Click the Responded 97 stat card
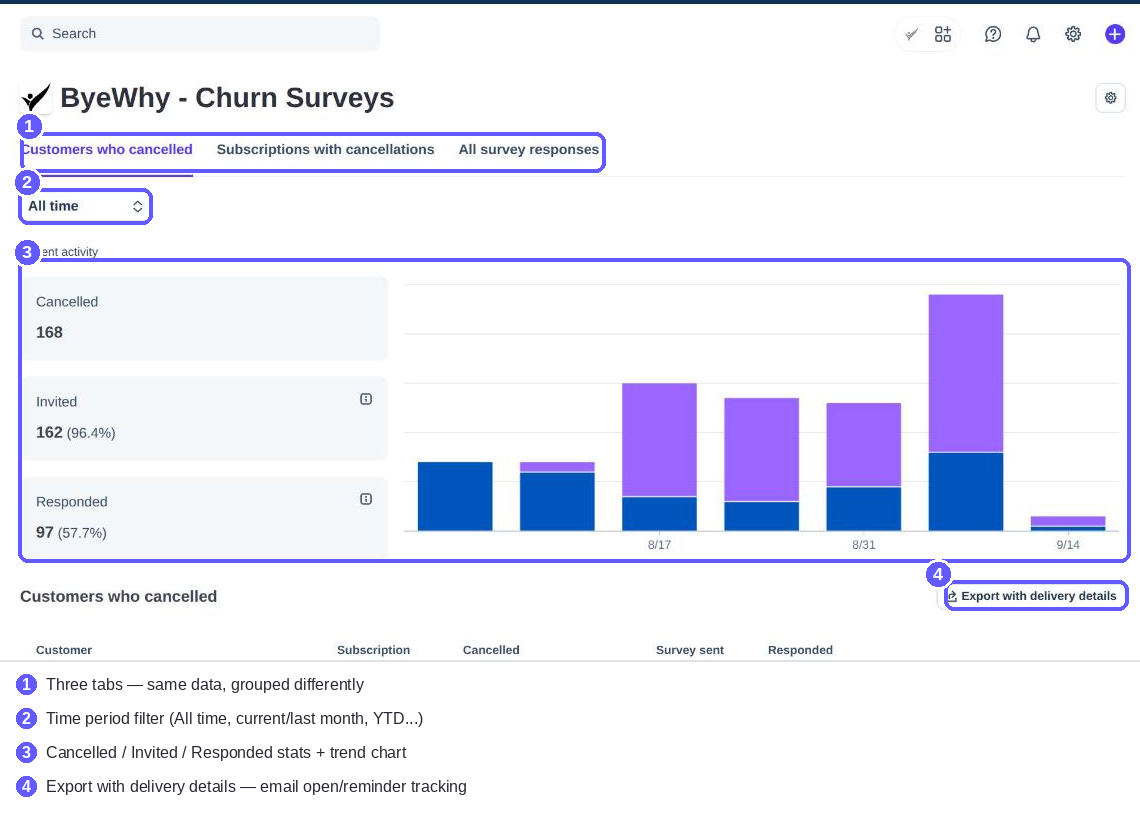This screenshot has height=824, width=1140. (x=205, y=517)
